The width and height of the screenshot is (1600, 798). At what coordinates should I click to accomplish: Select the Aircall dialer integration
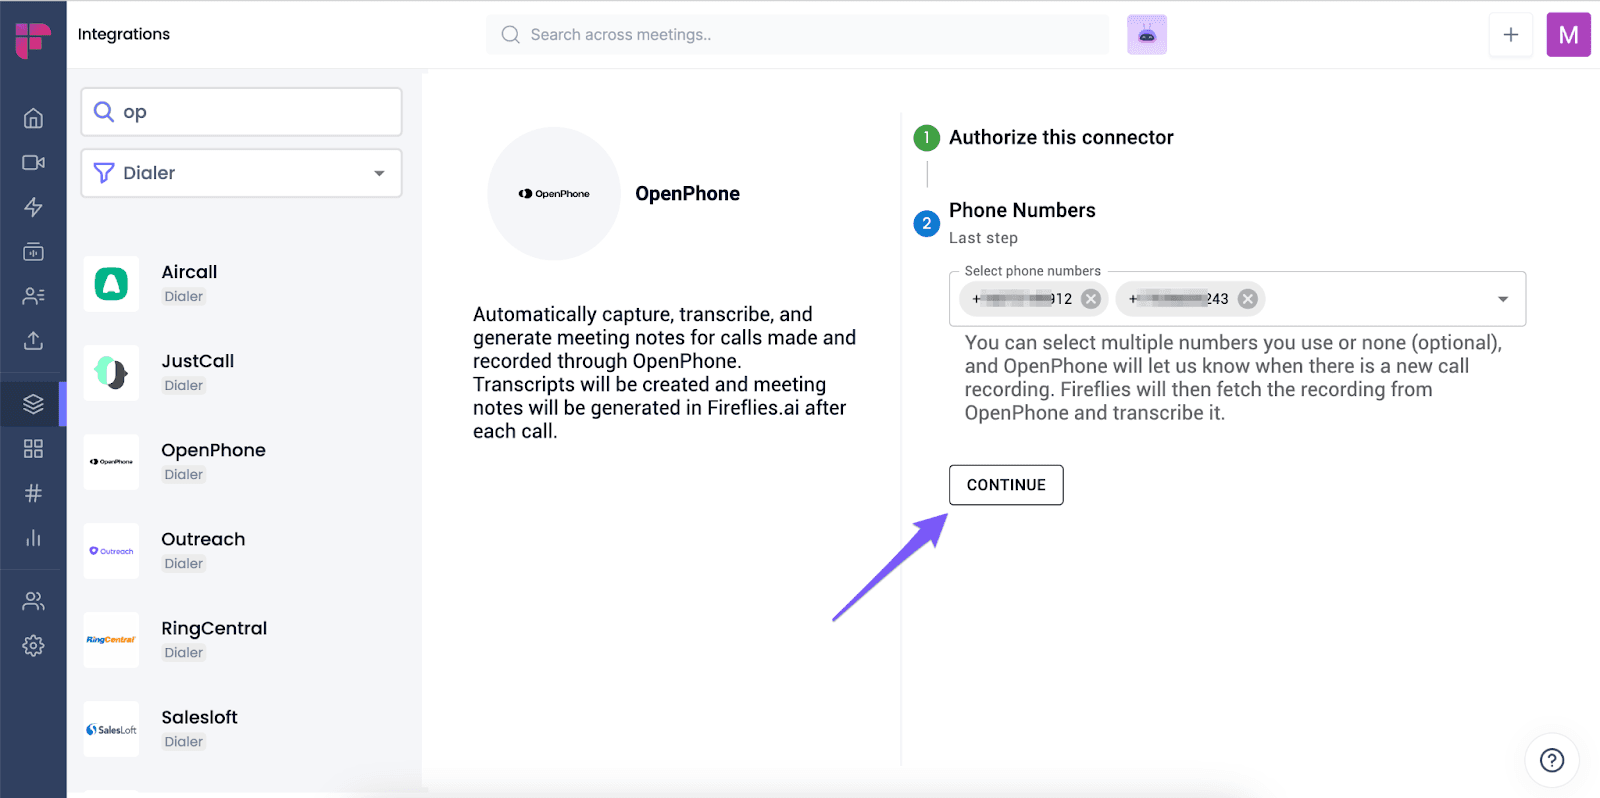point(241,283)
